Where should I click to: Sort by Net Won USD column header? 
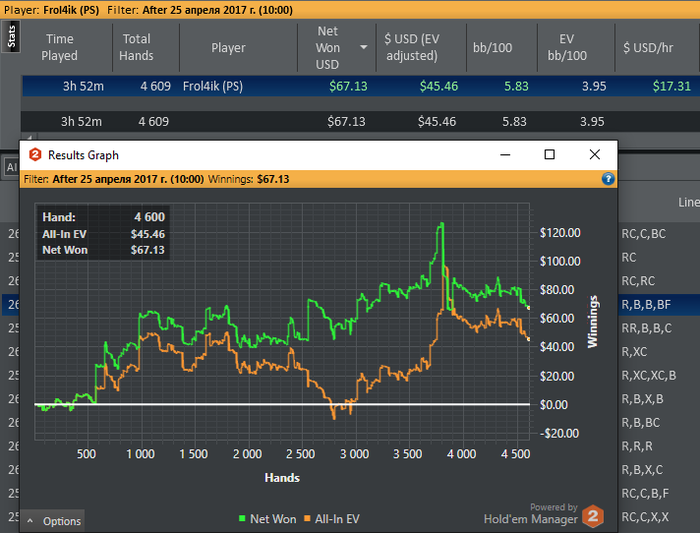click(328, 47)
